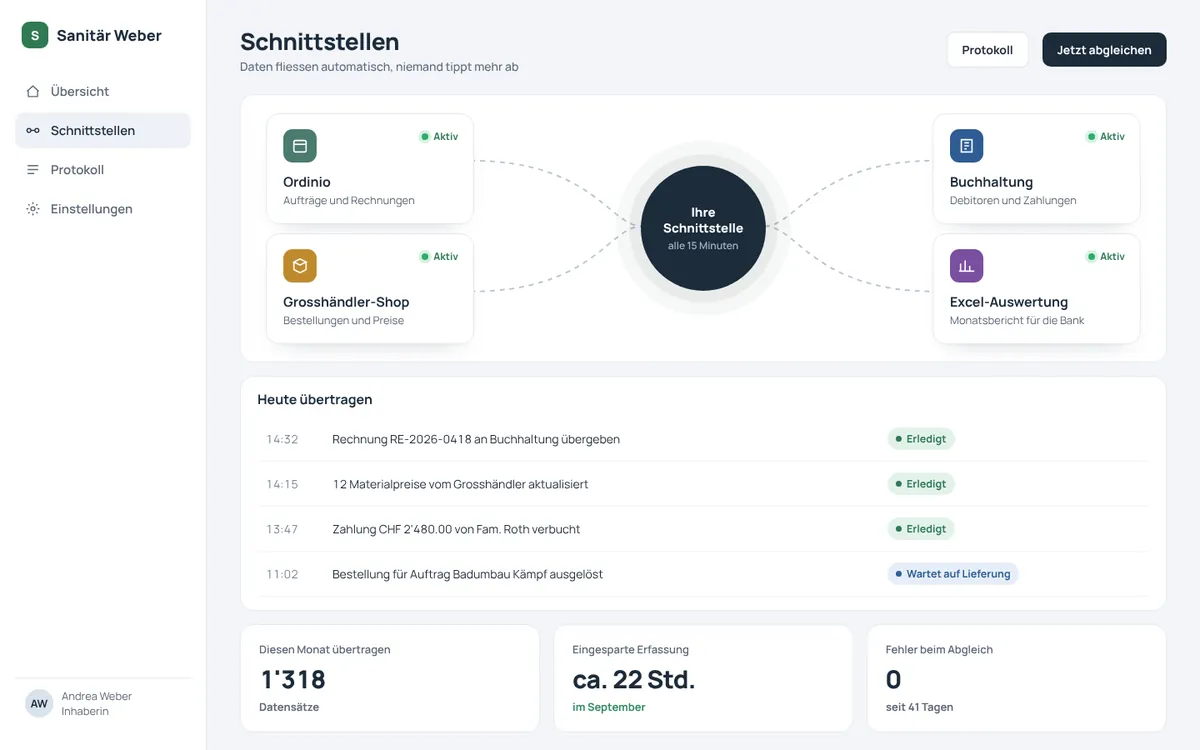Viewport: 1200px width, 750px height.
Task: Click the Andrea Weber name in the sidebar
Action: tap(97, 696)
